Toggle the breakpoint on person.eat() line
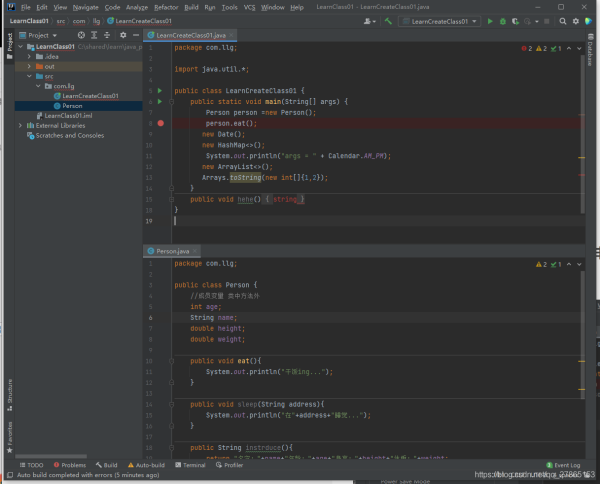Screen dimensions: 600x484 coord(160,123)
